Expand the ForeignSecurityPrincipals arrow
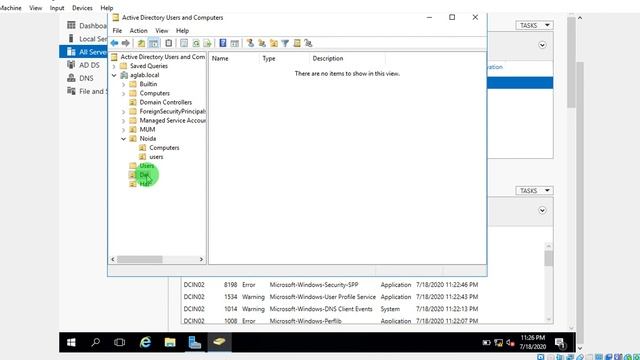The image size is (640, 360). (123, 111)
